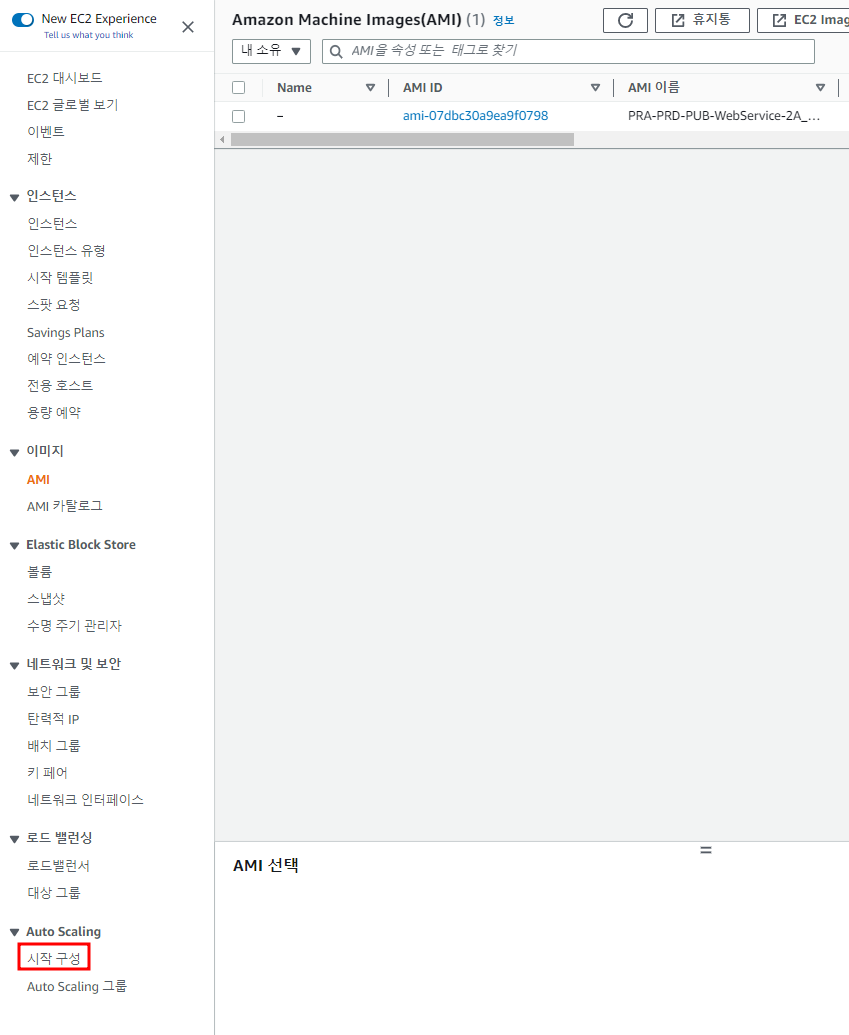Image resolution: width=849 pixels, height=1035 pixels.
Task: Open 보안 그룹
Action: pyautogui.click(x=53, y=691)
